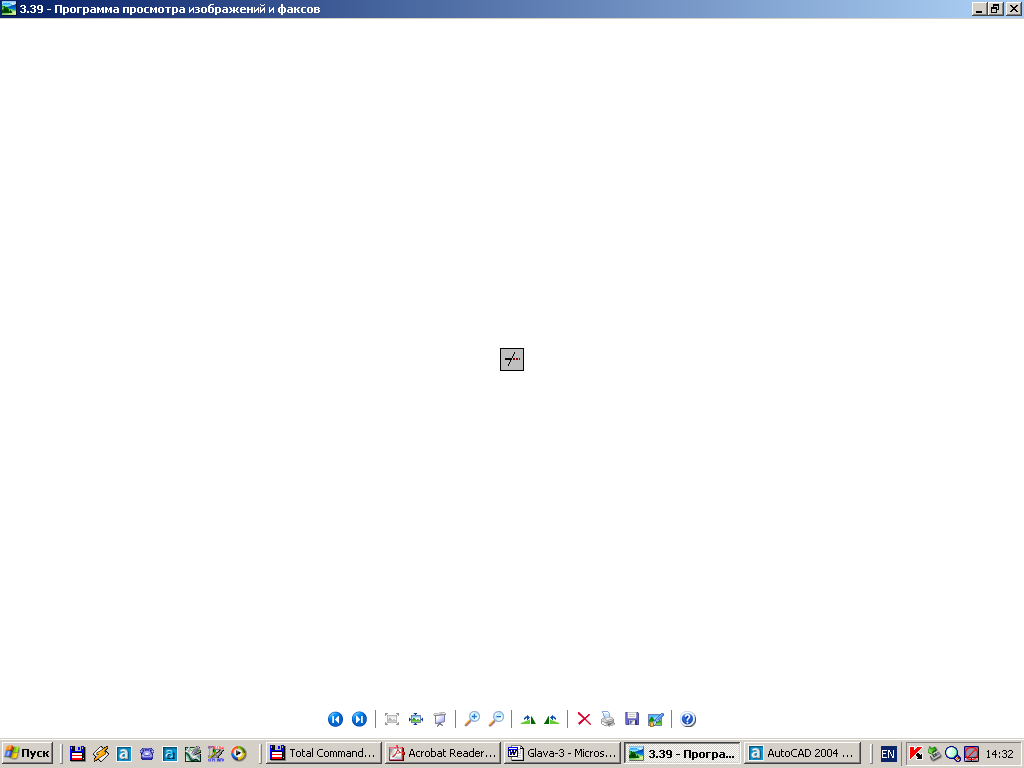Rotate the image counterclockwise
The width and height of the screenshot is (1024, 768).
click(x=552, y=719)
